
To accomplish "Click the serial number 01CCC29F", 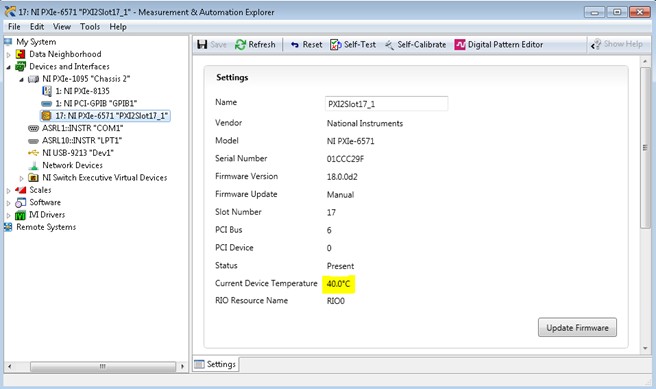I will [x=345, y=159].
